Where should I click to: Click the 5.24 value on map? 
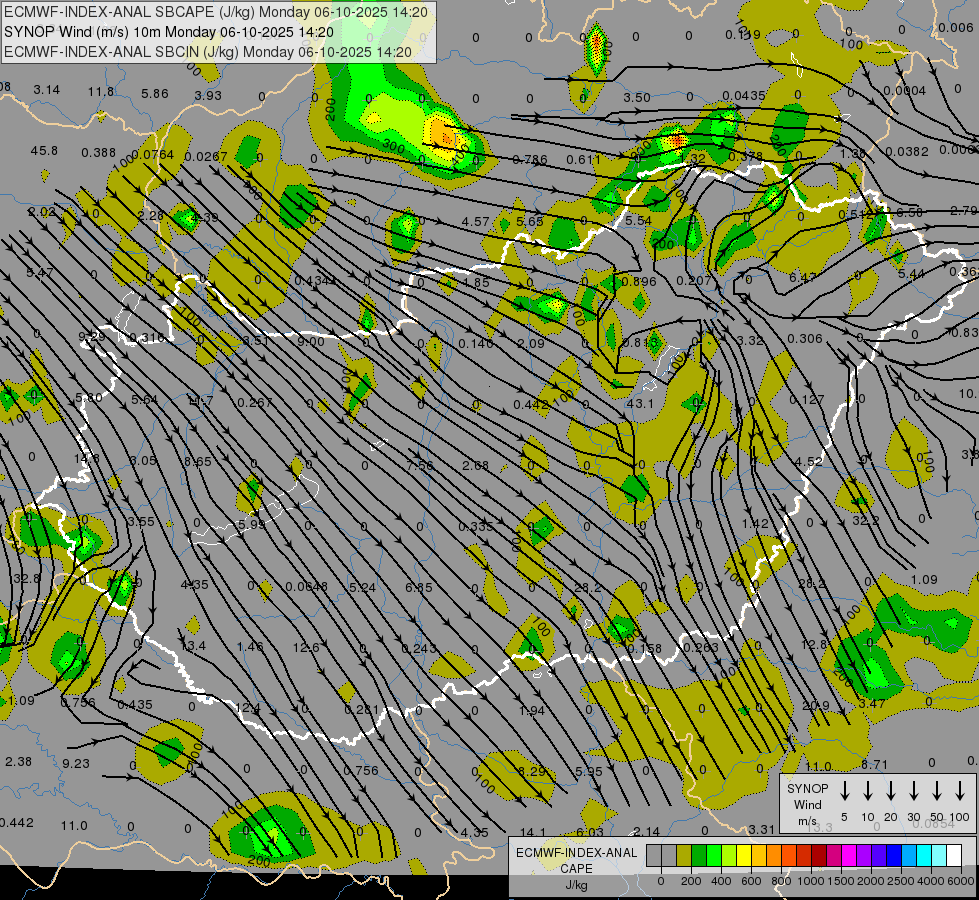point(363,588)
